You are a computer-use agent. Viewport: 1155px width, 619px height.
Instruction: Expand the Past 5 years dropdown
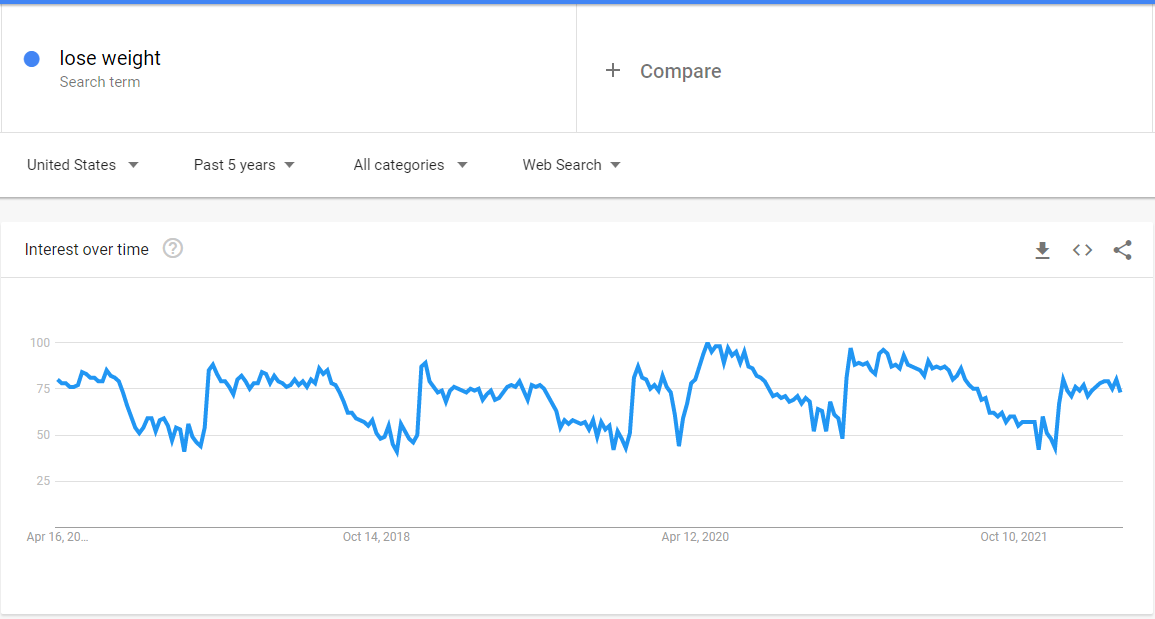(245, 165)
